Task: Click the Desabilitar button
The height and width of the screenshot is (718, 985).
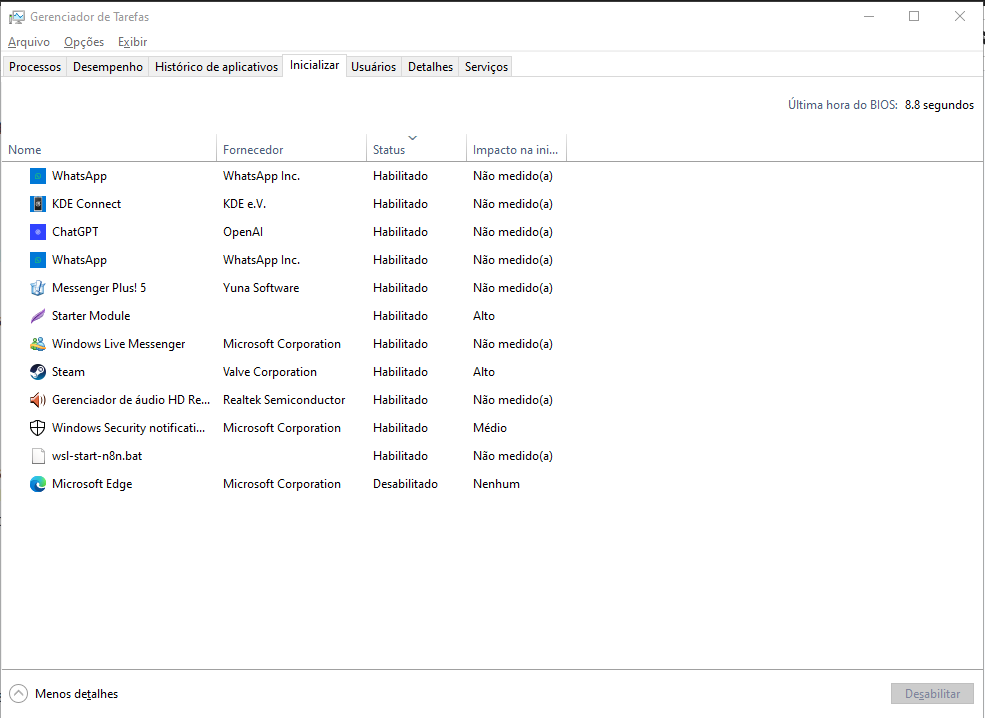Action: pos(932,694)
